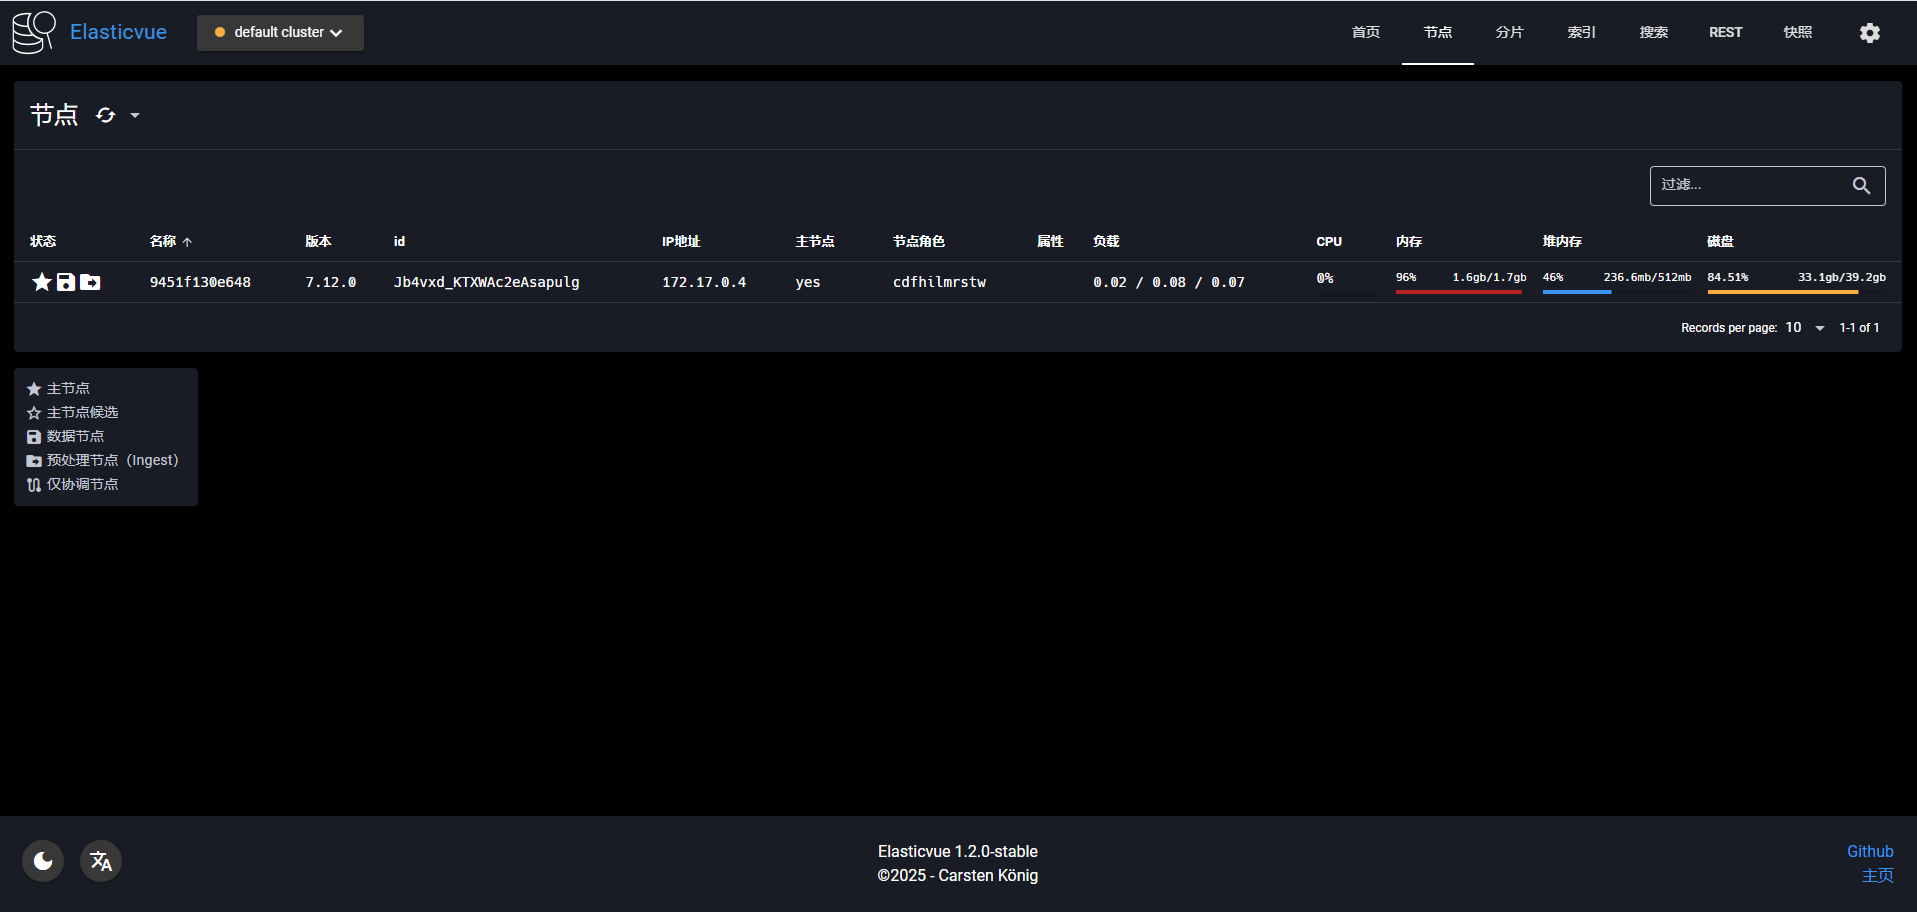Switch to the 索引 tab
Image resolution: width=1917 pixels, height=912 pixels.
pos(1581,33)
